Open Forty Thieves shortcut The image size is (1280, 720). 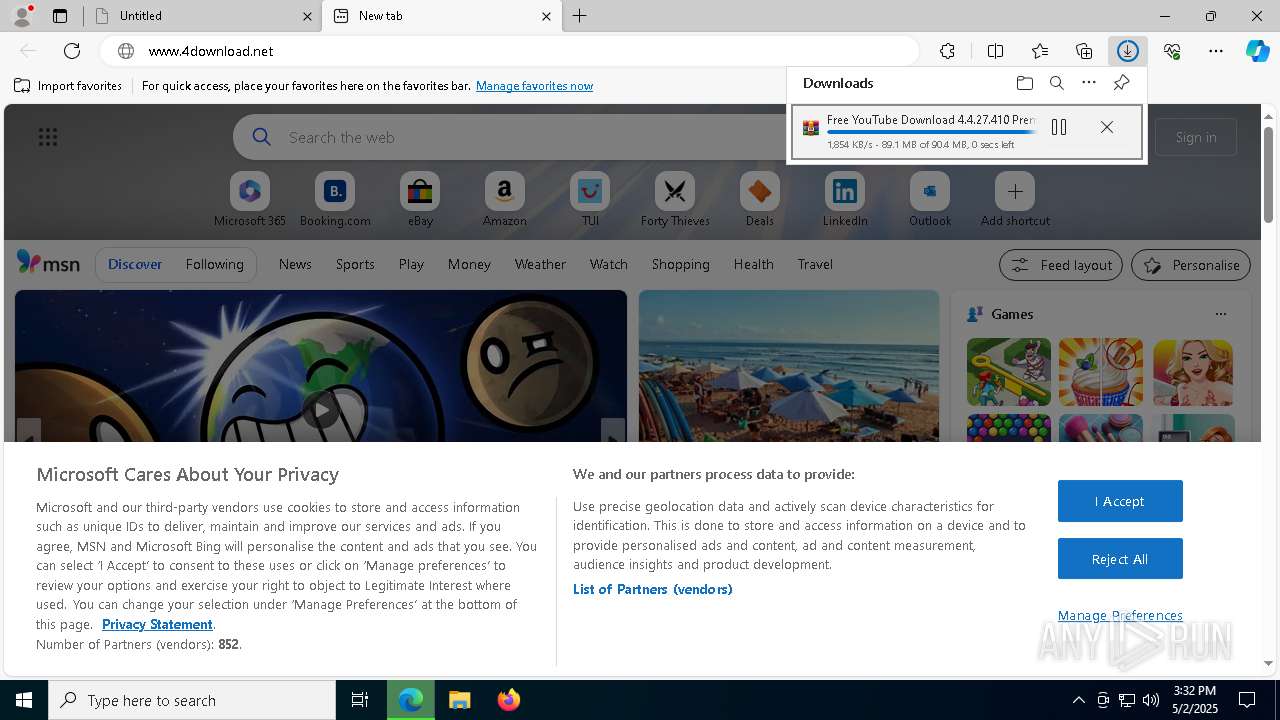click(x=675, y=199)
